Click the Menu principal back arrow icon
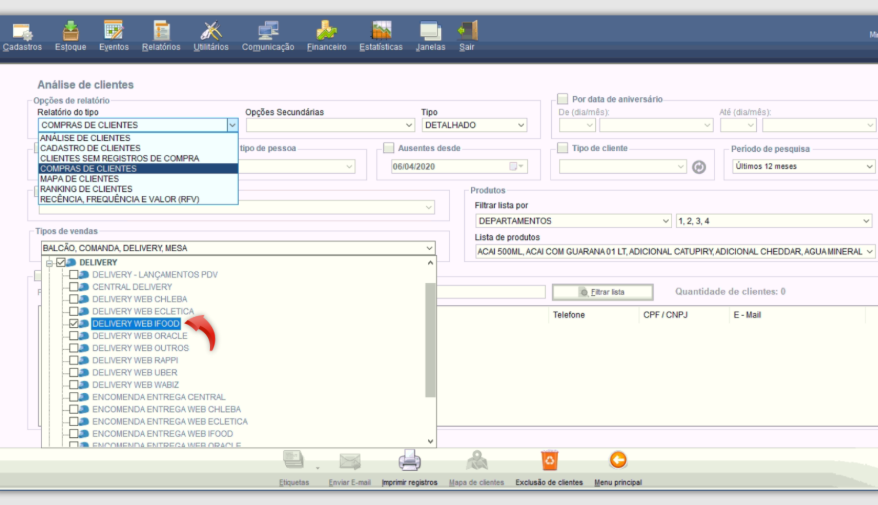The height and width of the screenshot is (505, 878). 618,460
